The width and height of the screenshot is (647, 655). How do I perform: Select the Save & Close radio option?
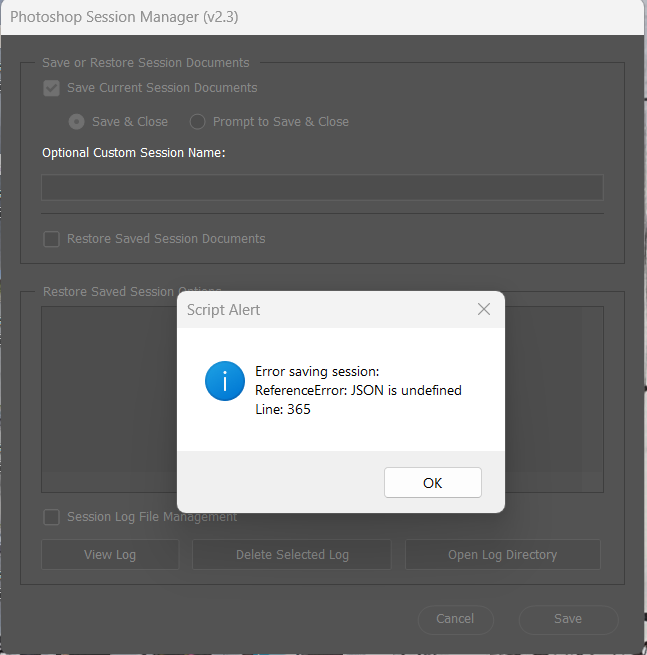(x=76, y=122)
